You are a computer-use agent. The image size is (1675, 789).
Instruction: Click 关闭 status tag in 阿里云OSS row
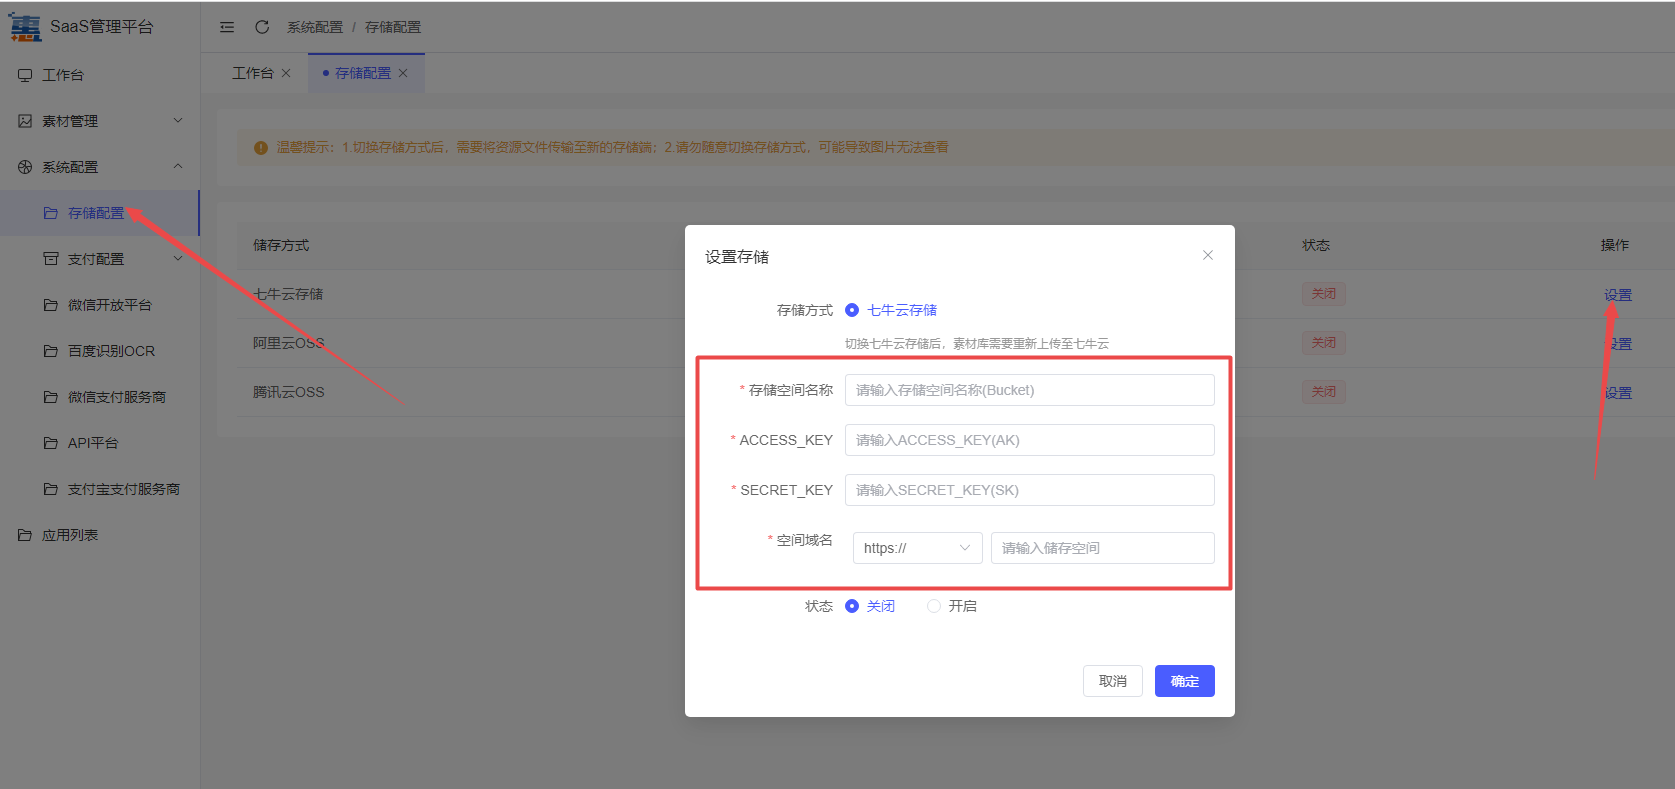click(1324, 343)
